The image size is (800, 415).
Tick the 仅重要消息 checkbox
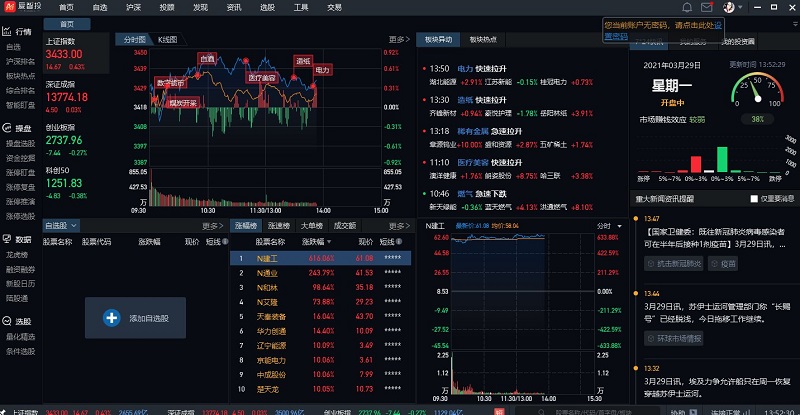click(754, 199)
